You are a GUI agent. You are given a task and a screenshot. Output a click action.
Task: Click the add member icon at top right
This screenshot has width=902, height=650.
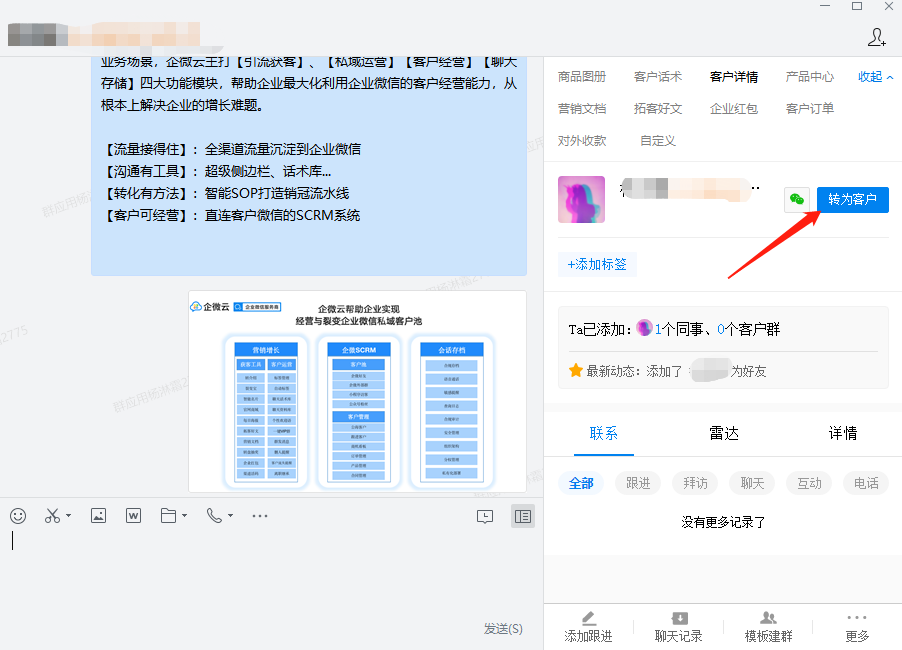point(876,38)
